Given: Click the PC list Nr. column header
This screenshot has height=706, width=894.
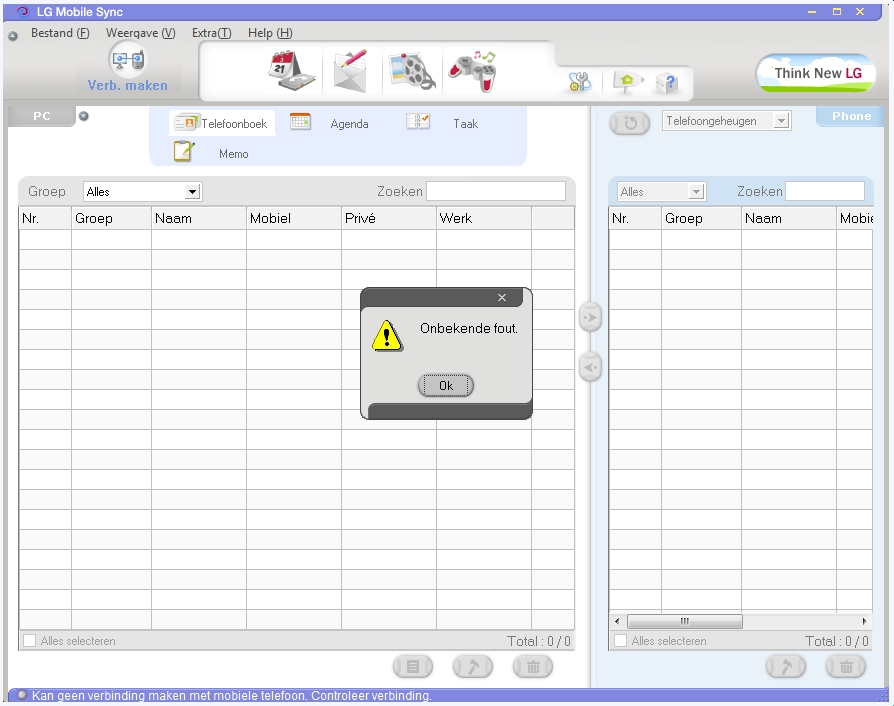Looking at the screenshot, I should (x=45, y=218).
